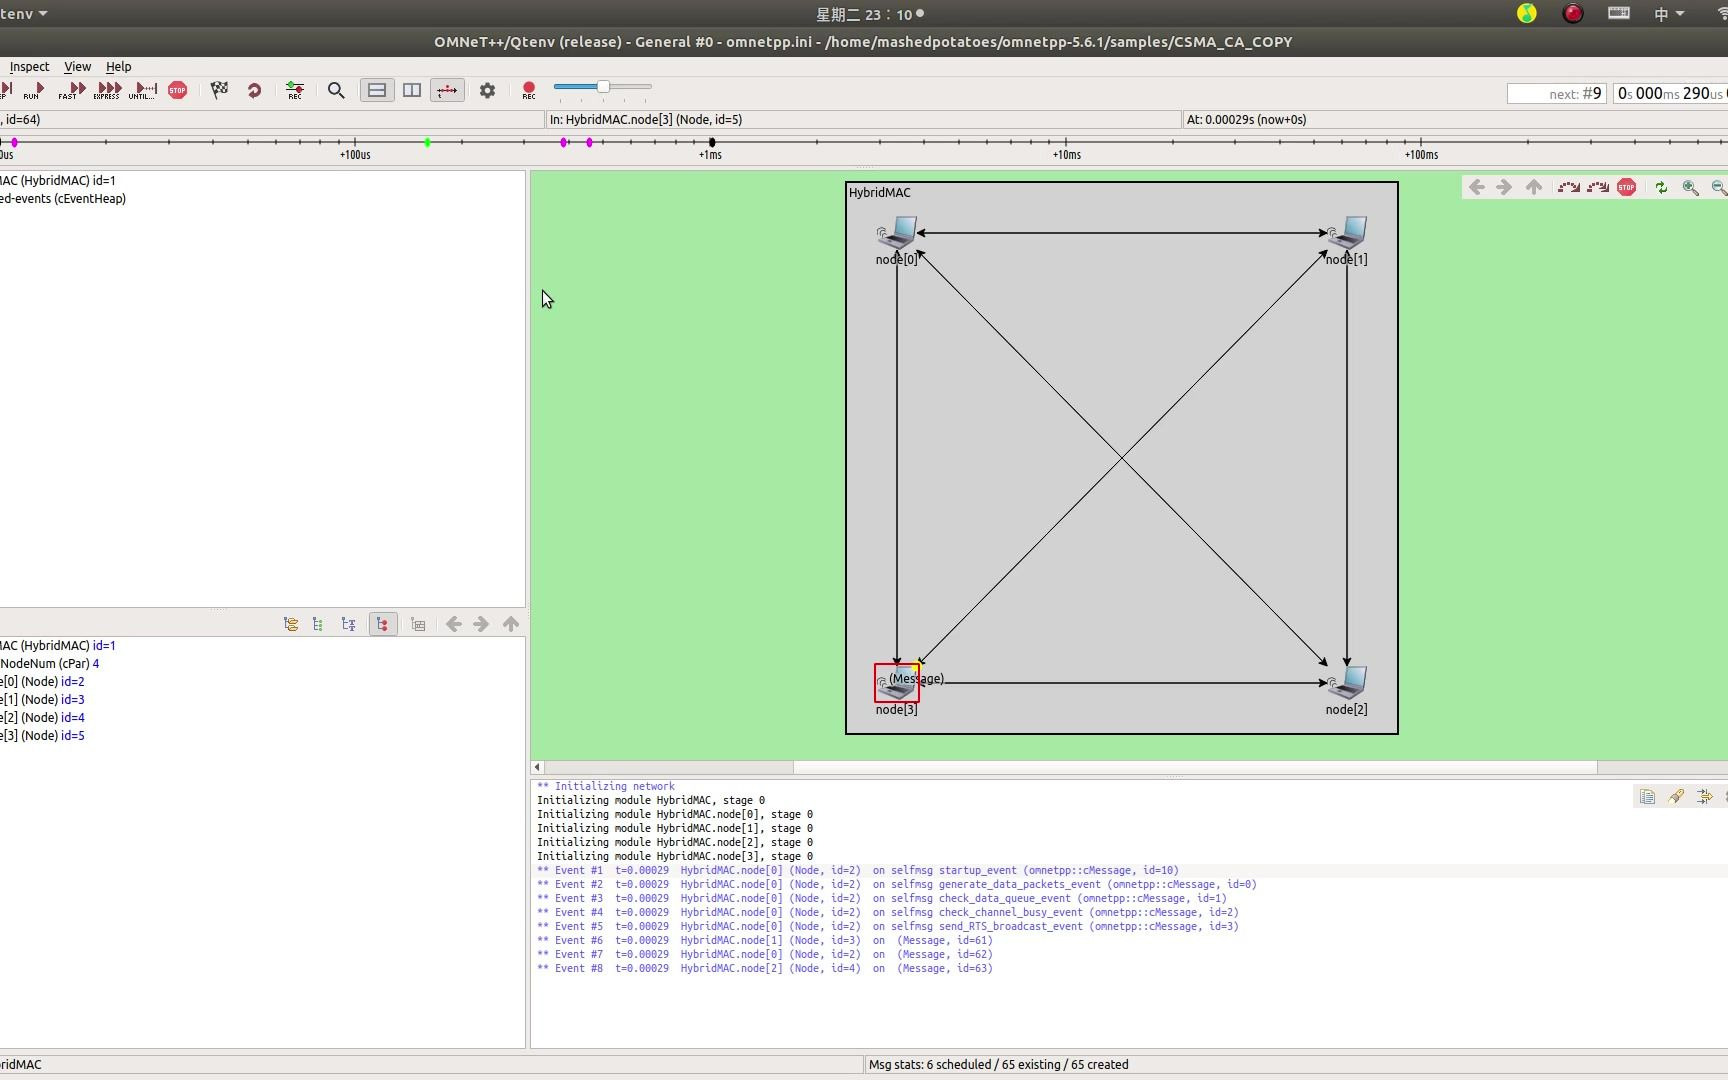The width and height of the screenshot is (1728, 1080).
Task: Click the animation speed slider handle
Action: [x=603, y=87]
